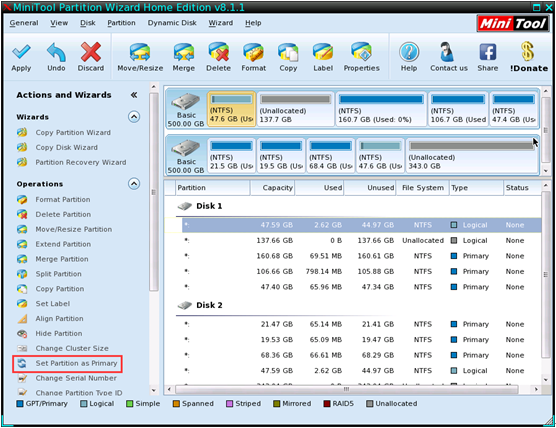Choose Delete Partition operation in sidebar
Viewport: 556px width, 428px height.
pos(63,214)
